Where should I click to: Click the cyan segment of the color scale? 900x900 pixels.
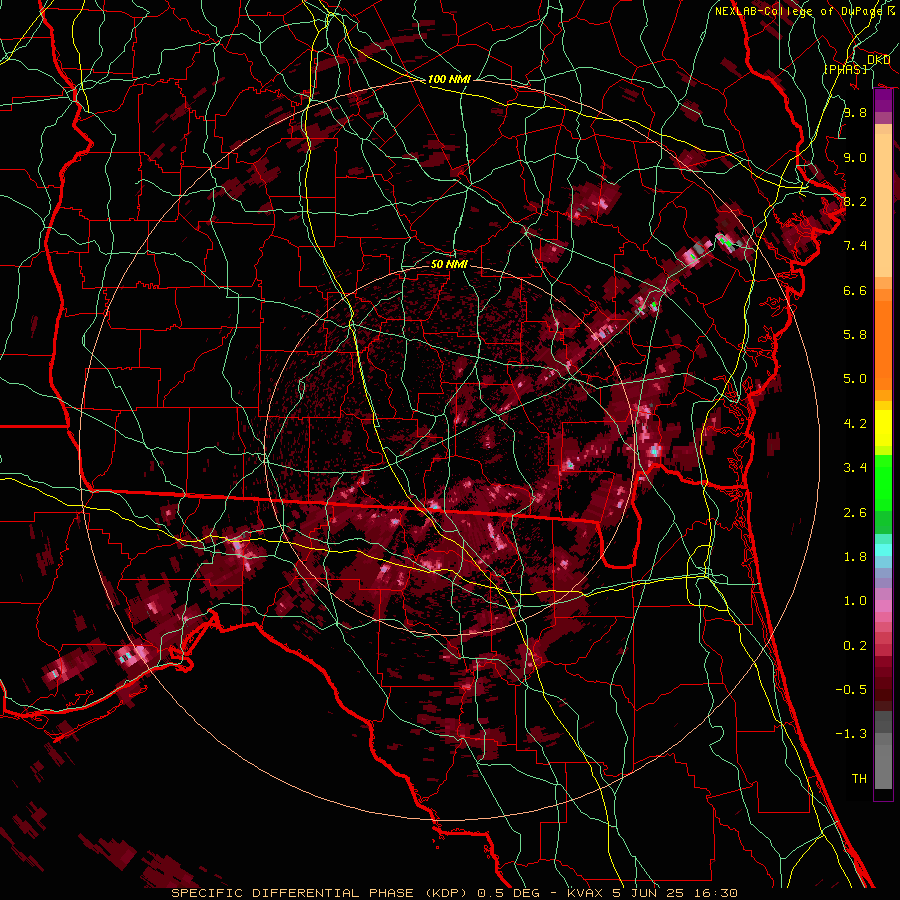pos(883,550)
